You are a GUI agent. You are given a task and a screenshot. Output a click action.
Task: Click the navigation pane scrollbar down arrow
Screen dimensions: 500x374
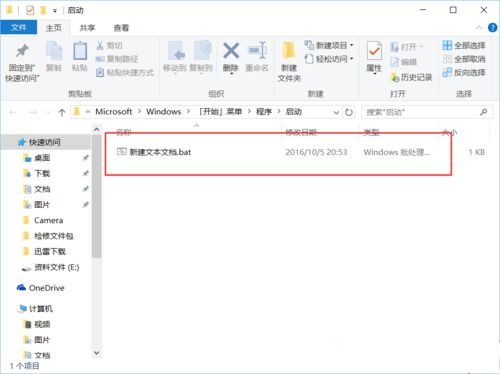click(x=97, y=352)
